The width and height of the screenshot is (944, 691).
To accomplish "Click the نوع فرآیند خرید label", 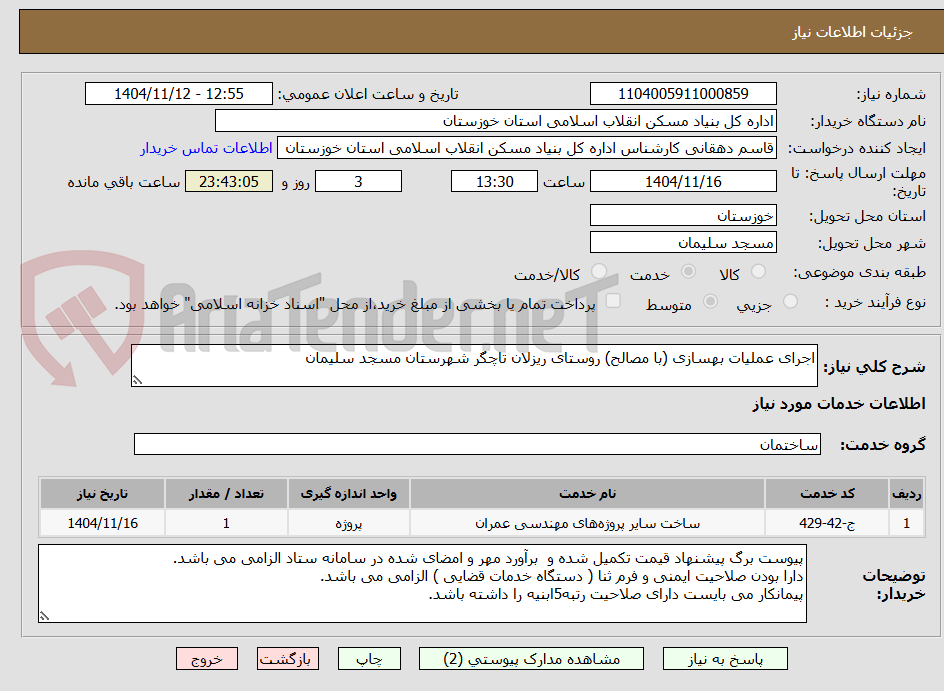I will click(875, 303).
